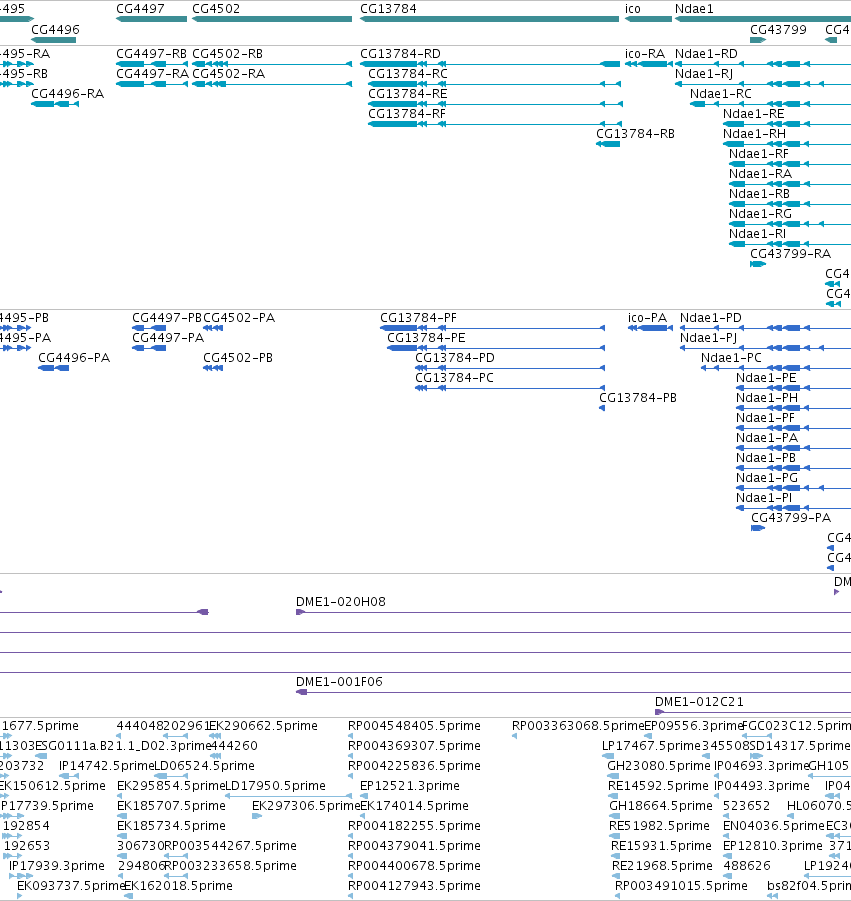
Task: Select the Ndae1-RG transcript label
Action: [760, 214]
